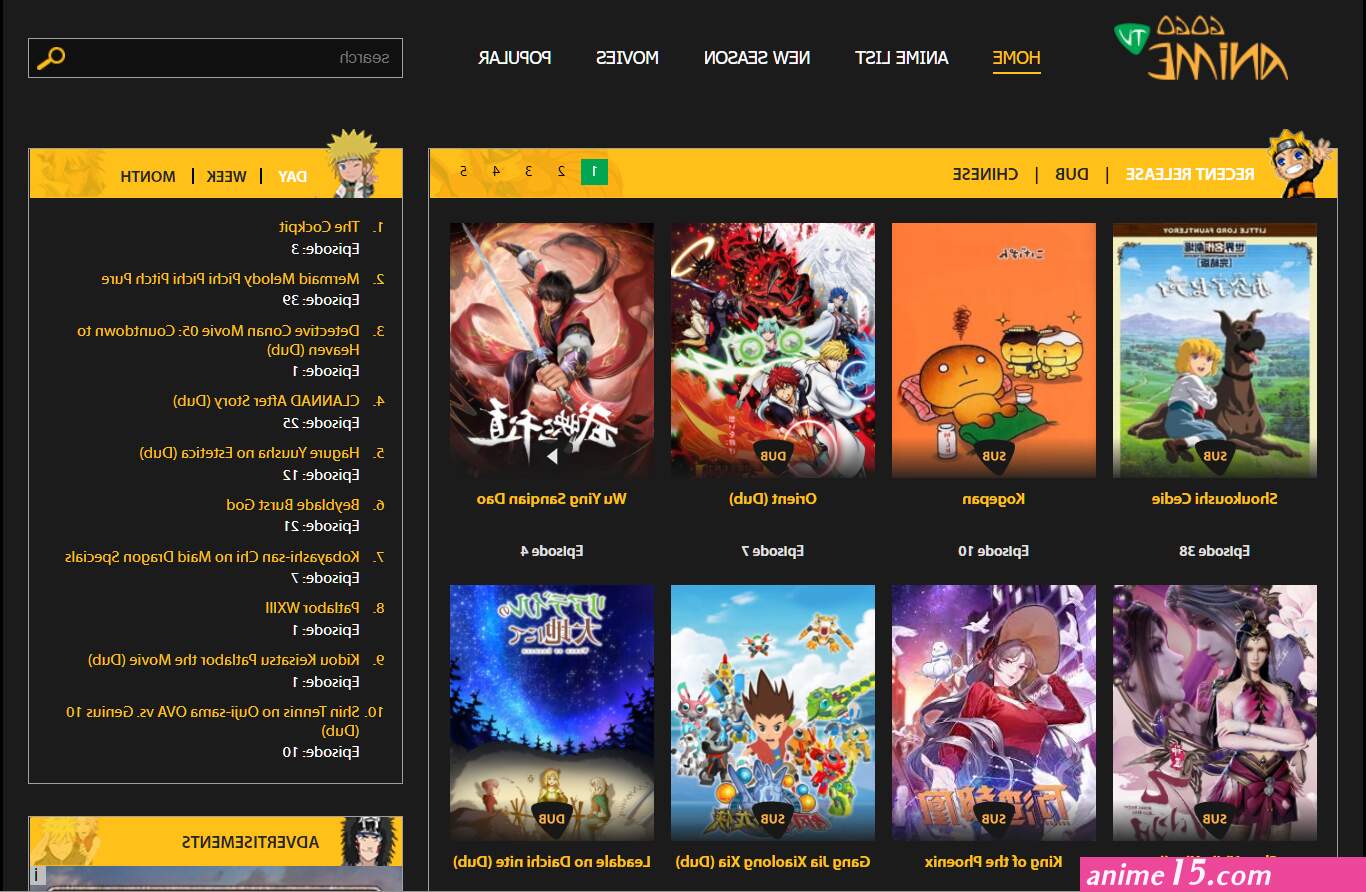Screen dimensions: 1366x892
Task: Click the DUB badge on Leadale no Daichi nite
Action: 552,818
